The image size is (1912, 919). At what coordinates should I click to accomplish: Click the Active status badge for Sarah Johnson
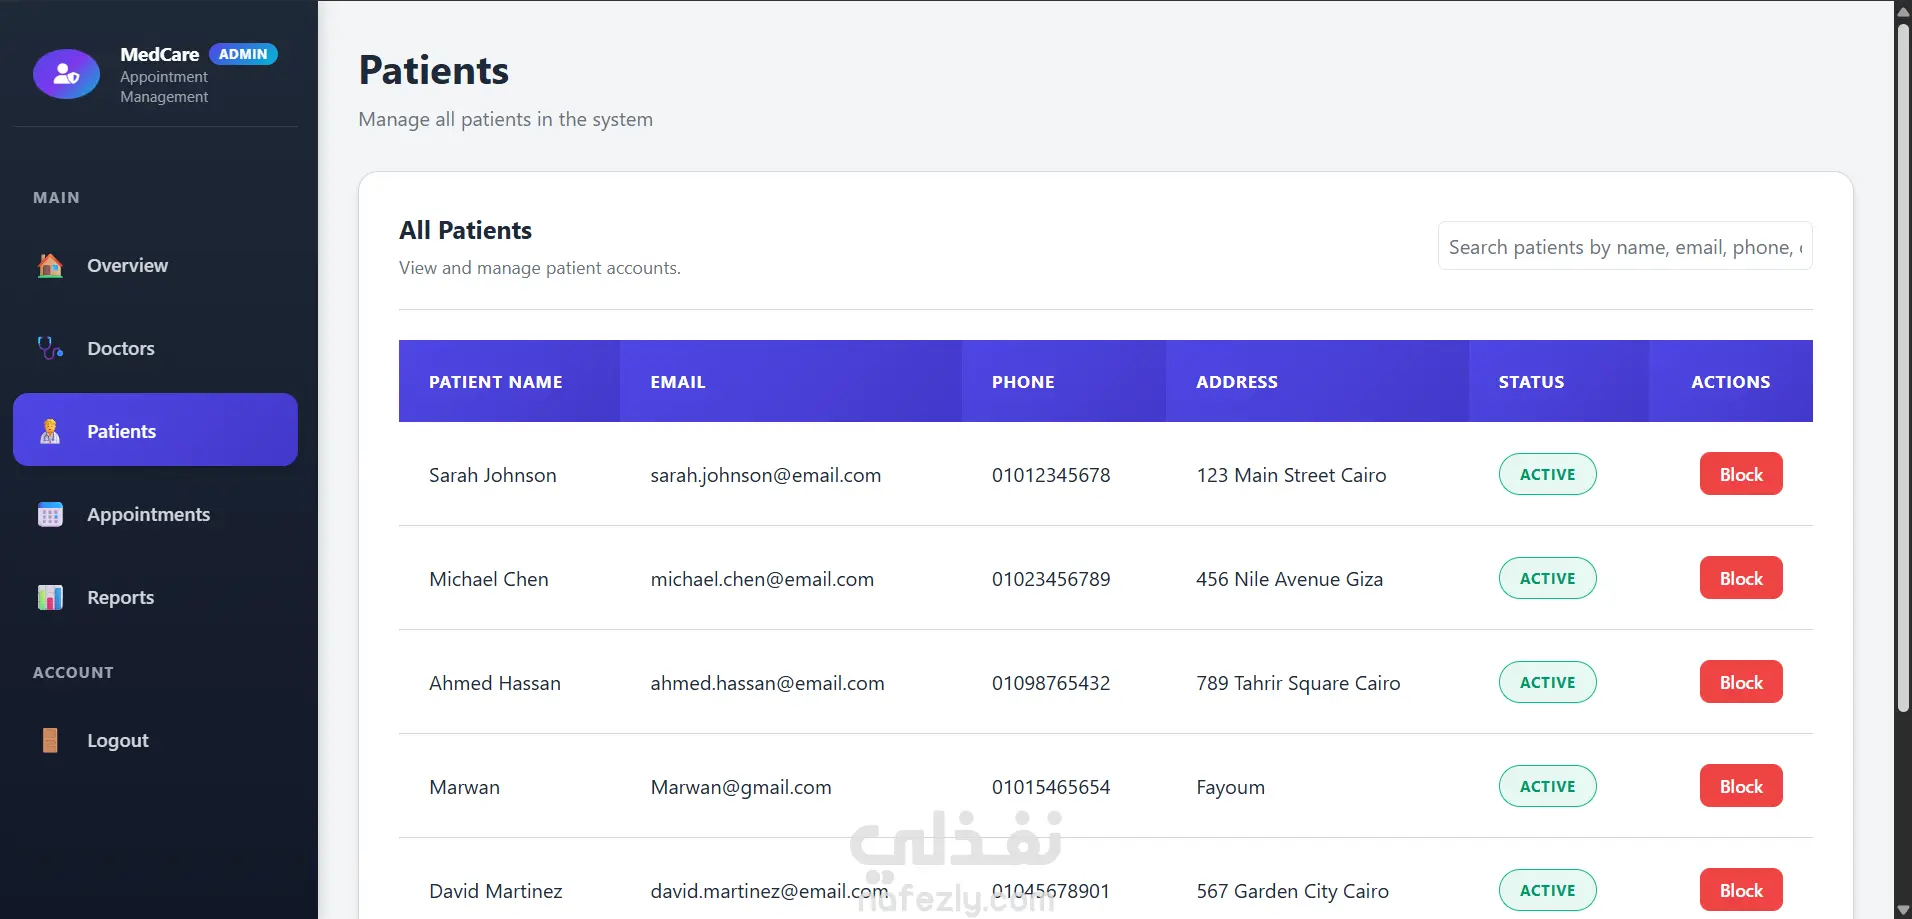pos(1547,475)
